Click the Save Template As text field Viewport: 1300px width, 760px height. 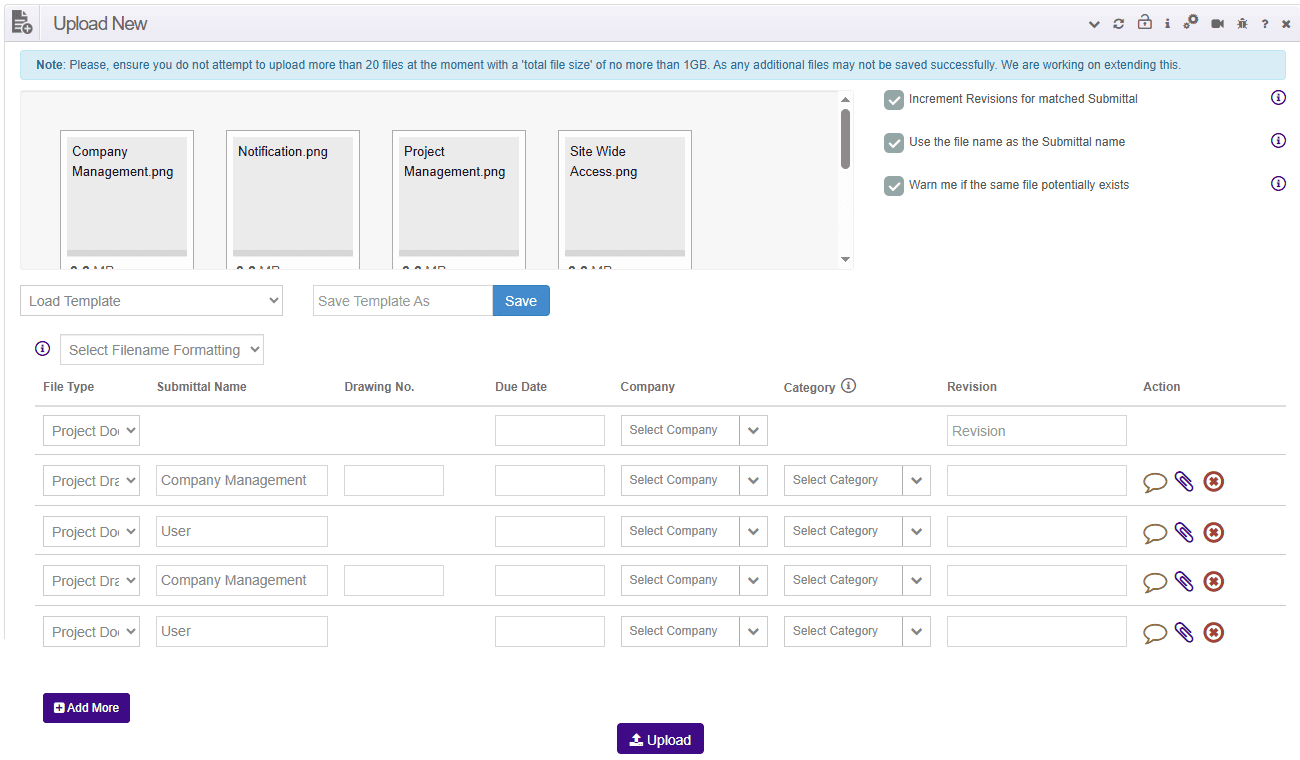click(402, 301)
